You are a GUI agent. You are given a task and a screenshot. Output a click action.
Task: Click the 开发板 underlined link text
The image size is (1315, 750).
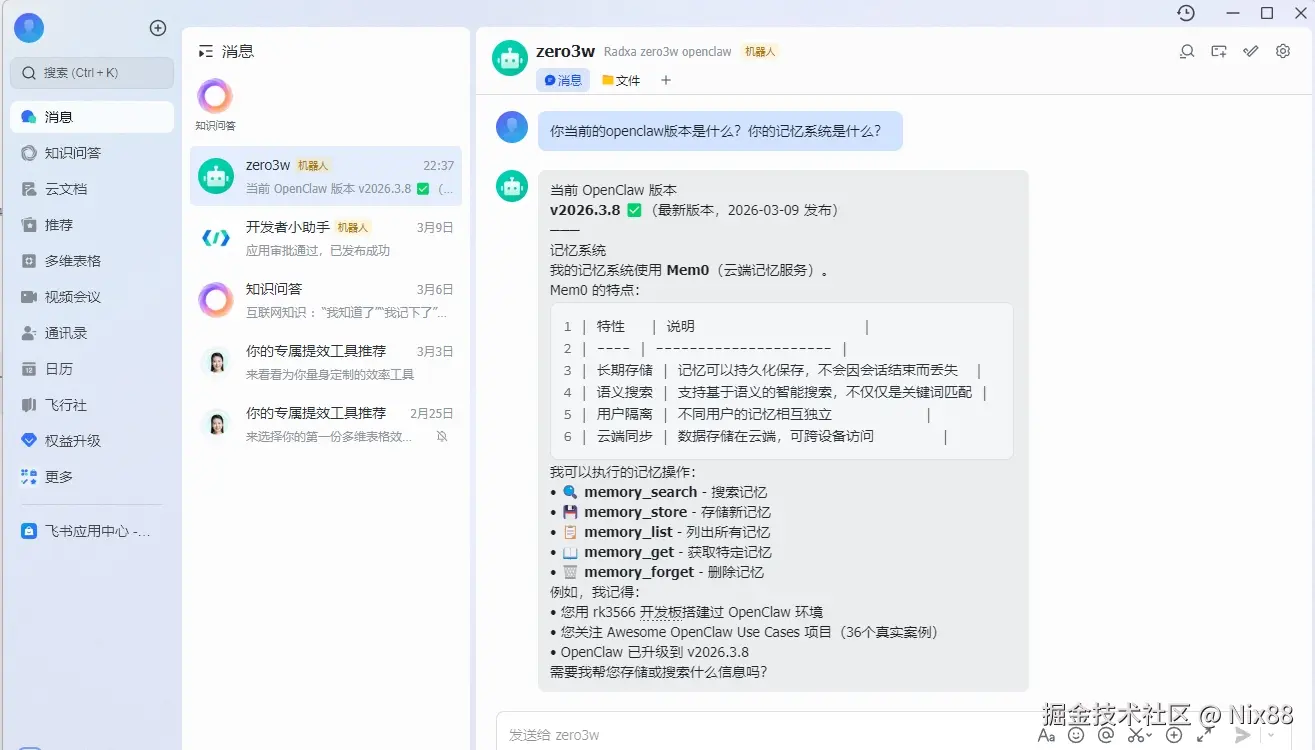tap(660, 612)
